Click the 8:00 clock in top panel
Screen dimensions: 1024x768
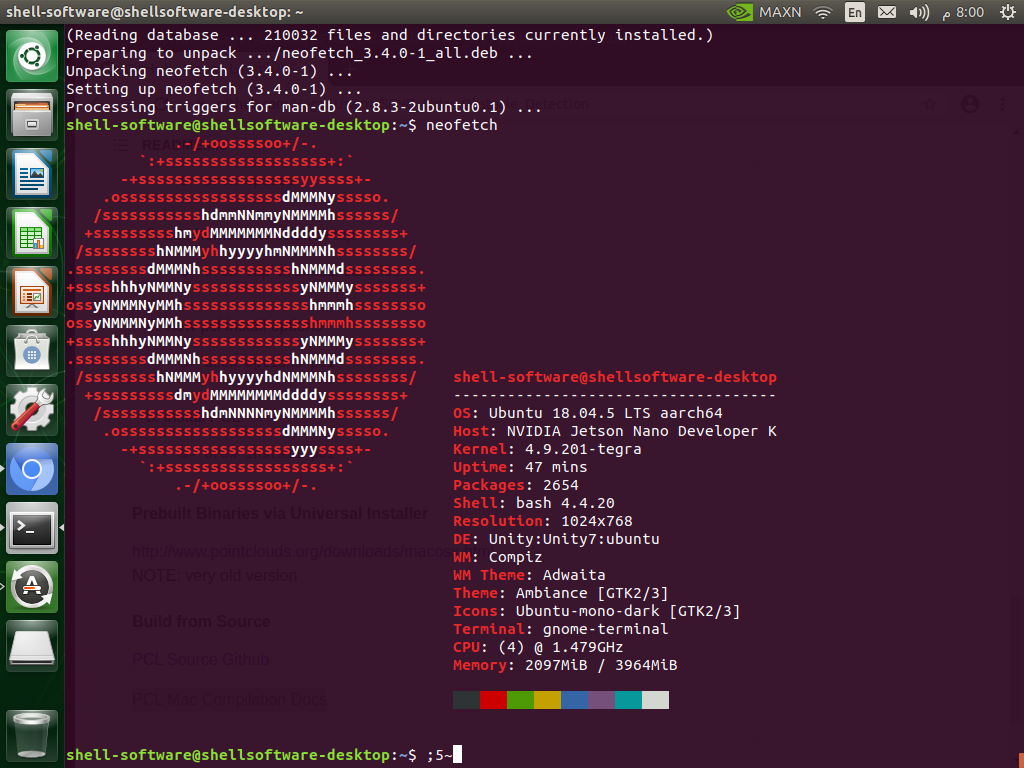(x=969, y=12)
